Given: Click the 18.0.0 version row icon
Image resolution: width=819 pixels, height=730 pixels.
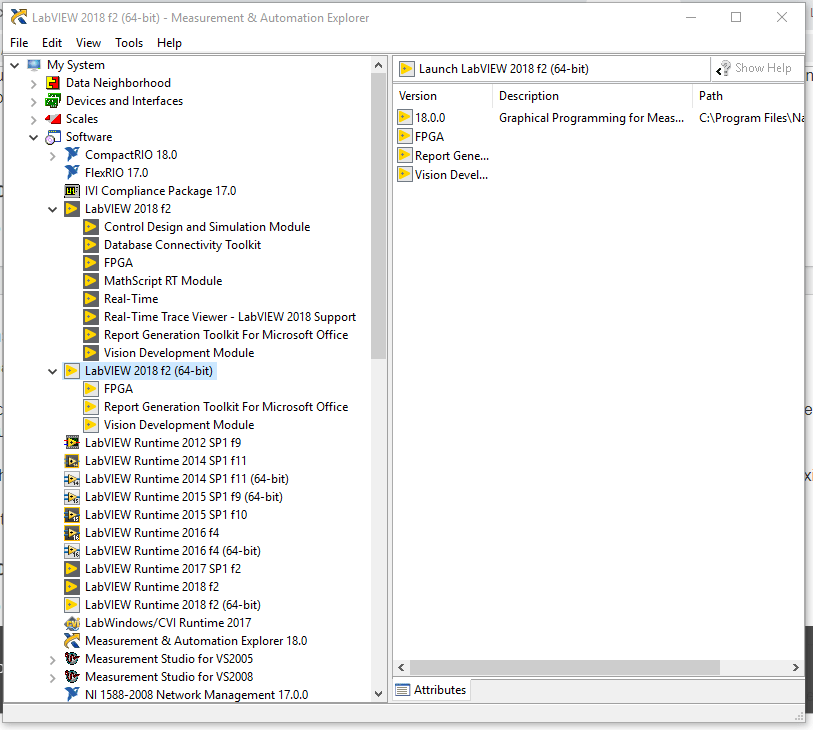Looking at the screenshot, I should click(x=404, y=117).
